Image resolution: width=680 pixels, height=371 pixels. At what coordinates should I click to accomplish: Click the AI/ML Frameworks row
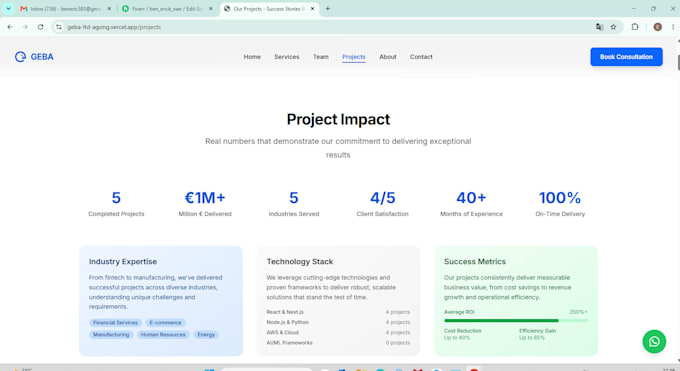(x=338, y=343)
